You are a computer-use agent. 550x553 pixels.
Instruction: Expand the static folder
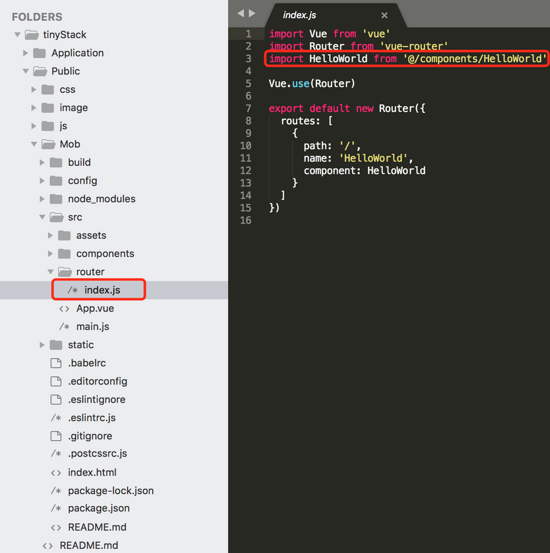tap(42, 345)
